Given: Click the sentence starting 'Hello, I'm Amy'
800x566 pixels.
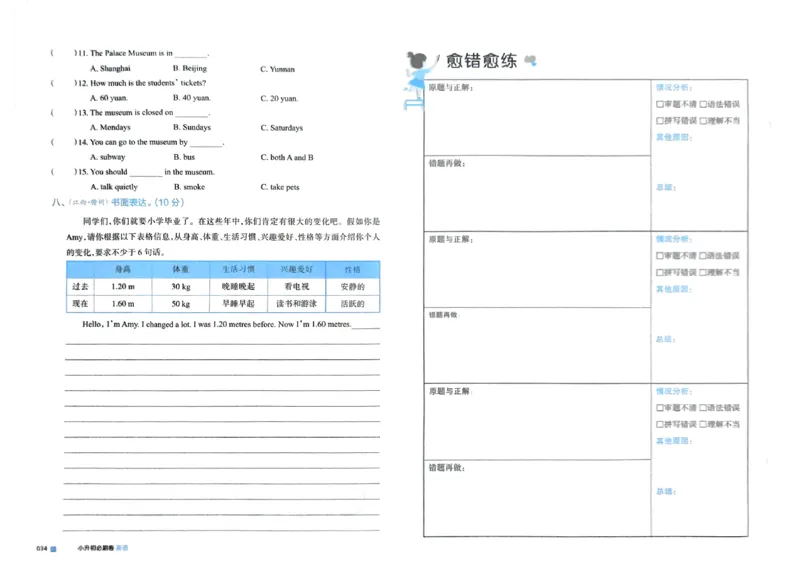Looking at the screenshot, I should click(x=217, y=325).
